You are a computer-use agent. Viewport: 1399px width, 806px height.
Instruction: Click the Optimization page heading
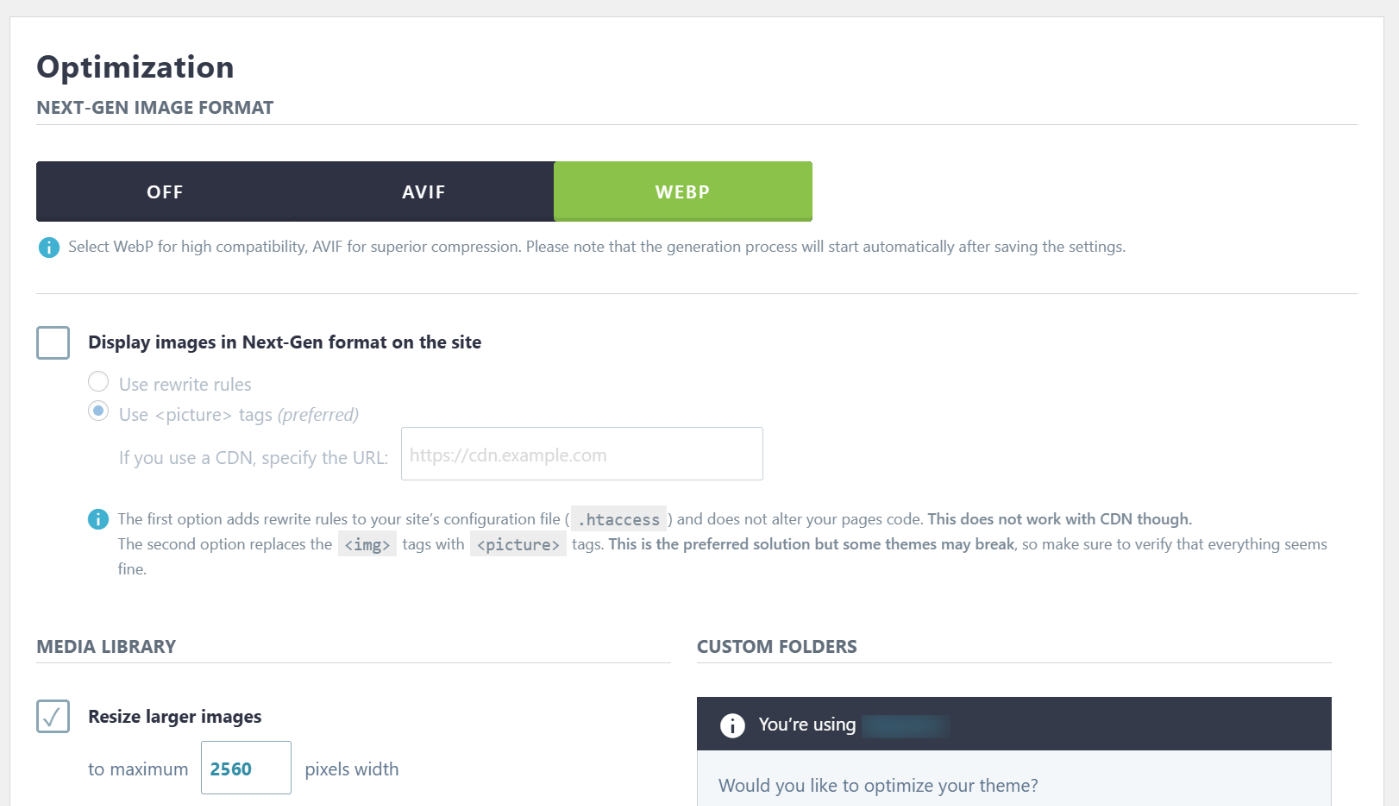(135, 67)
